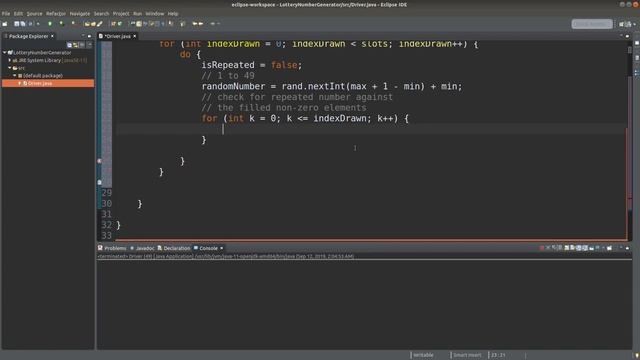The width and height of the screenshot is (640, 360).
Task: Click the Search pen toolbar icon
Action: [100, 24]
